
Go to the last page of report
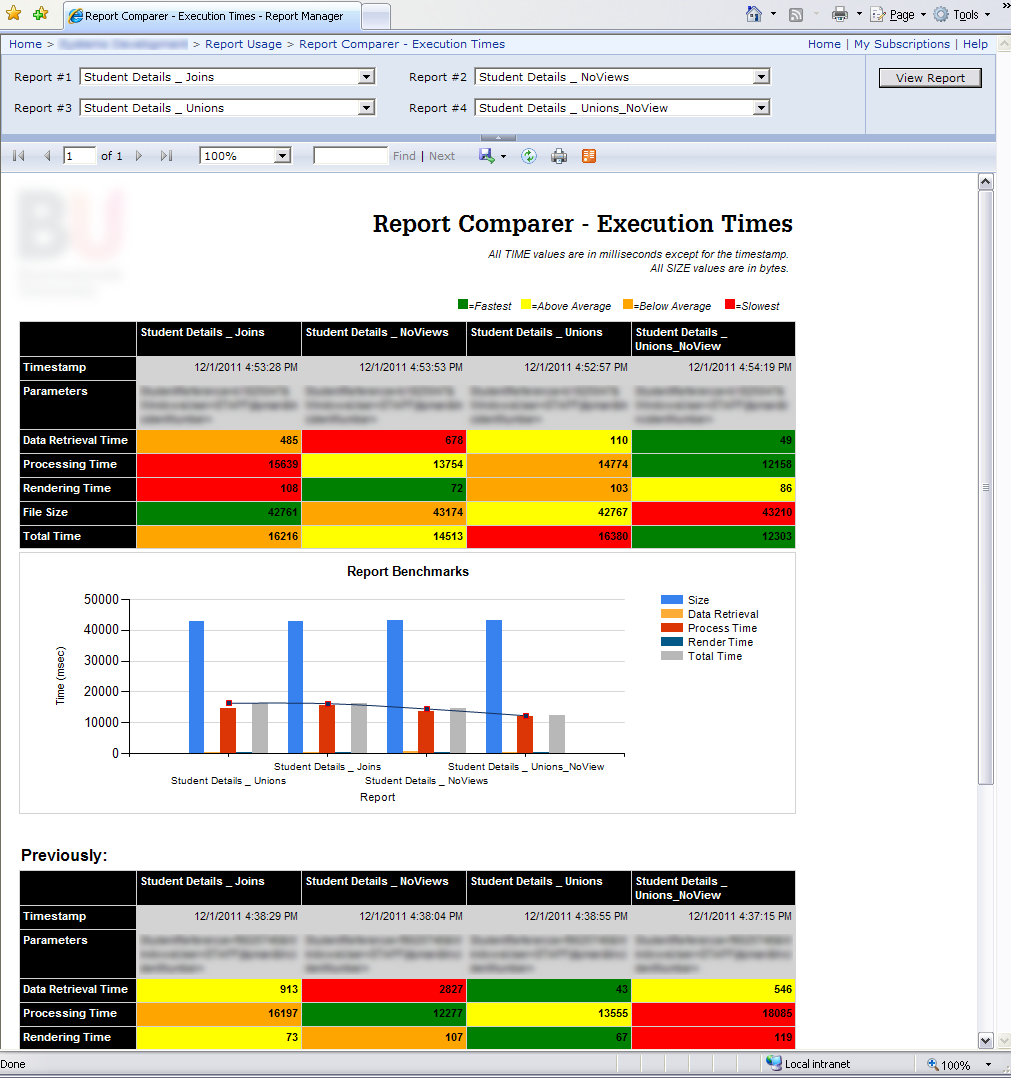[x=166, y=156]
